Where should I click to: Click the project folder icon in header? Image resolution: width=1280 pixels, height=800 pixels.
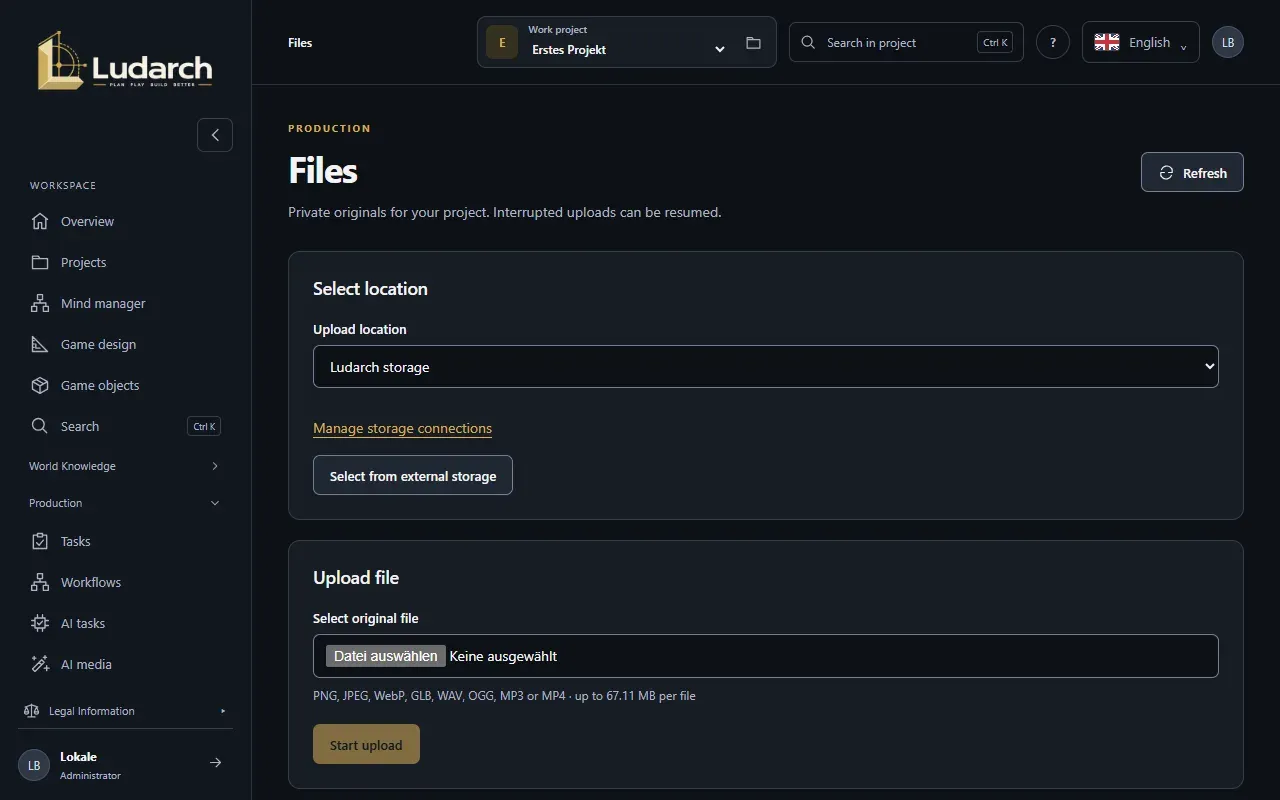[754, 43]
